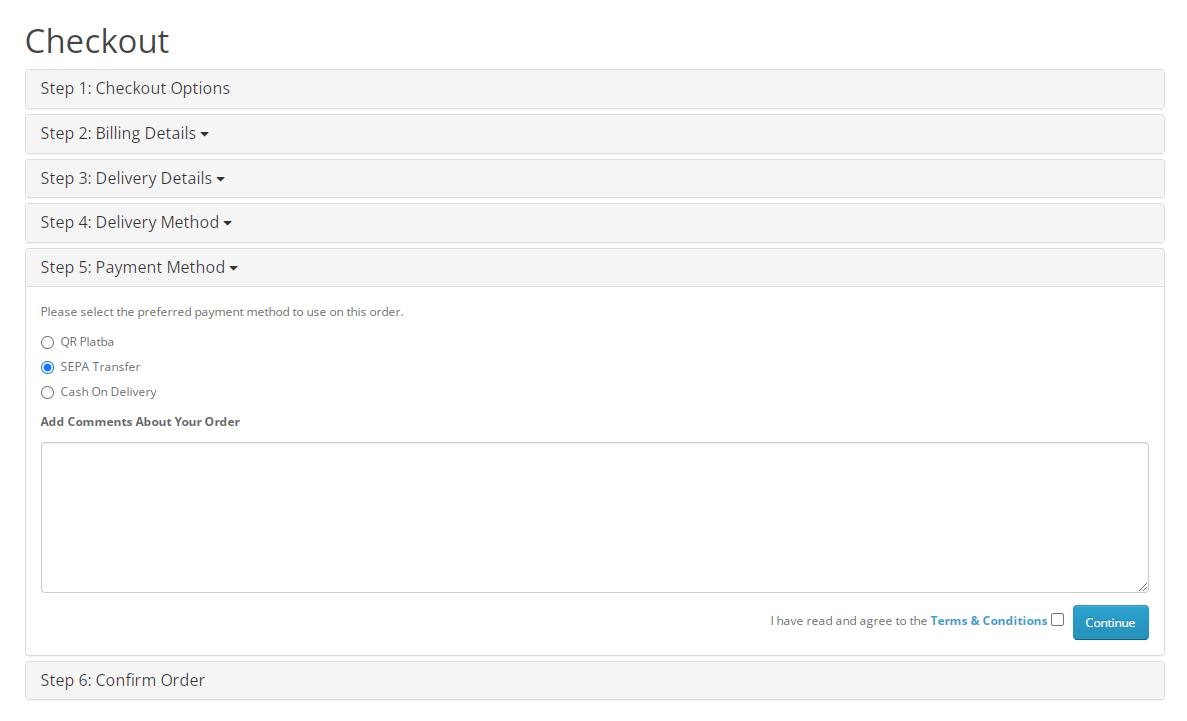The image size is (1187, 721).
Task: Click the 'I have read and agree to the' text
Action: pos(849,621)
